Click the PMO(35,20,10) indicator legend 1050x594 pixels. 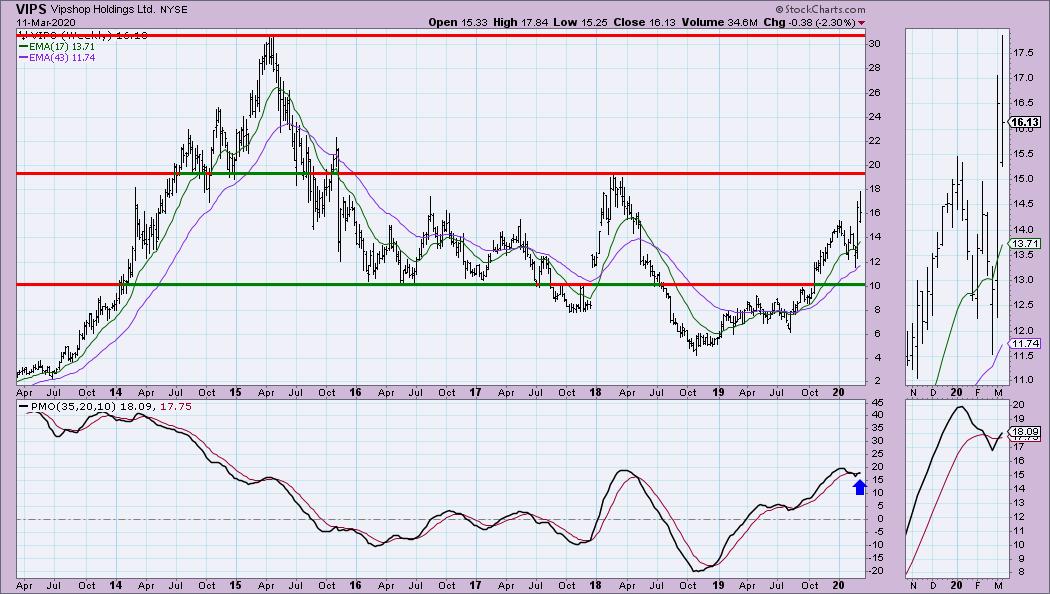pos(106,406)
